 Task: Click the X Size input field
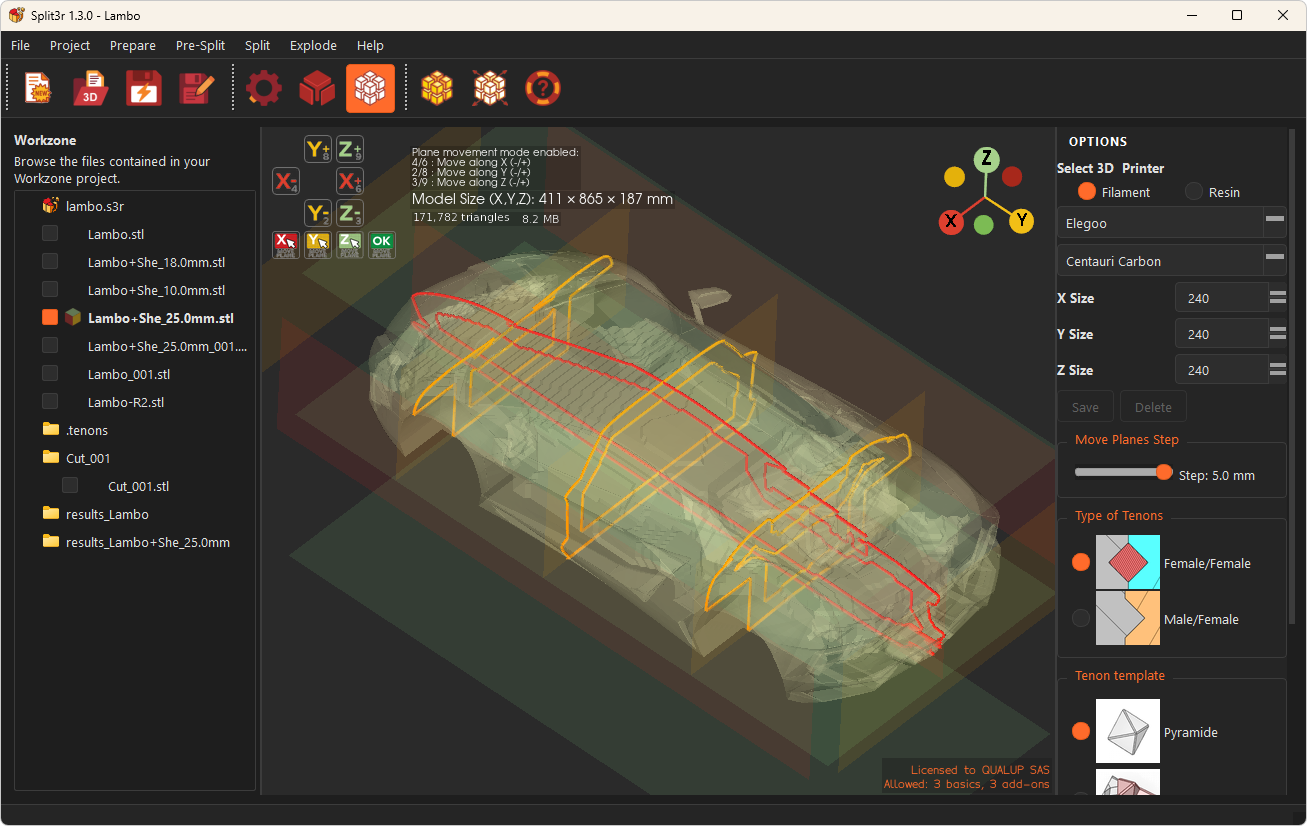[x=1221, y=298]
